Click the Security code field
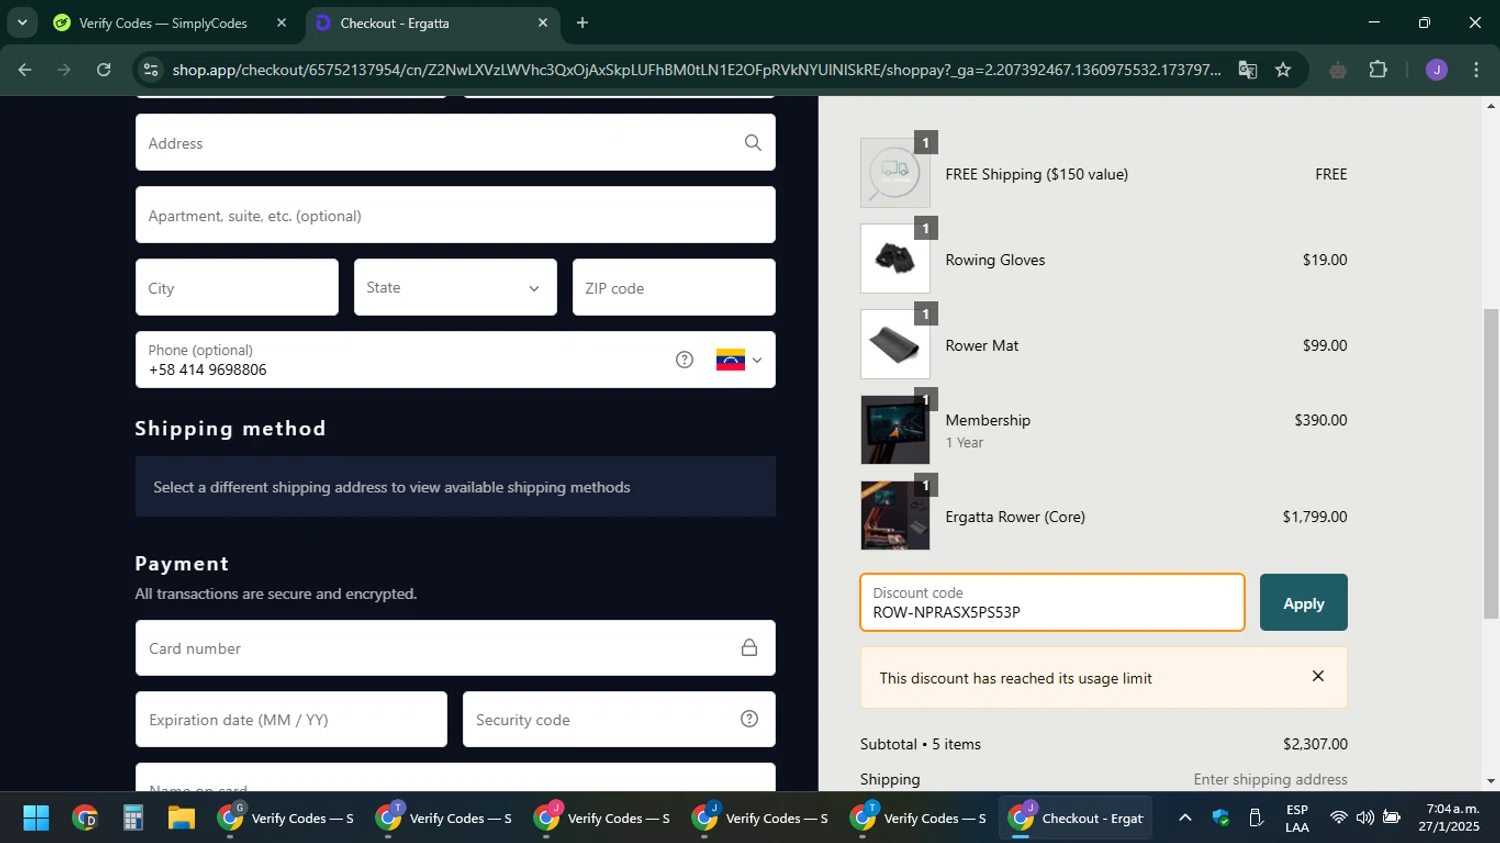 click(x=618, y=719)
